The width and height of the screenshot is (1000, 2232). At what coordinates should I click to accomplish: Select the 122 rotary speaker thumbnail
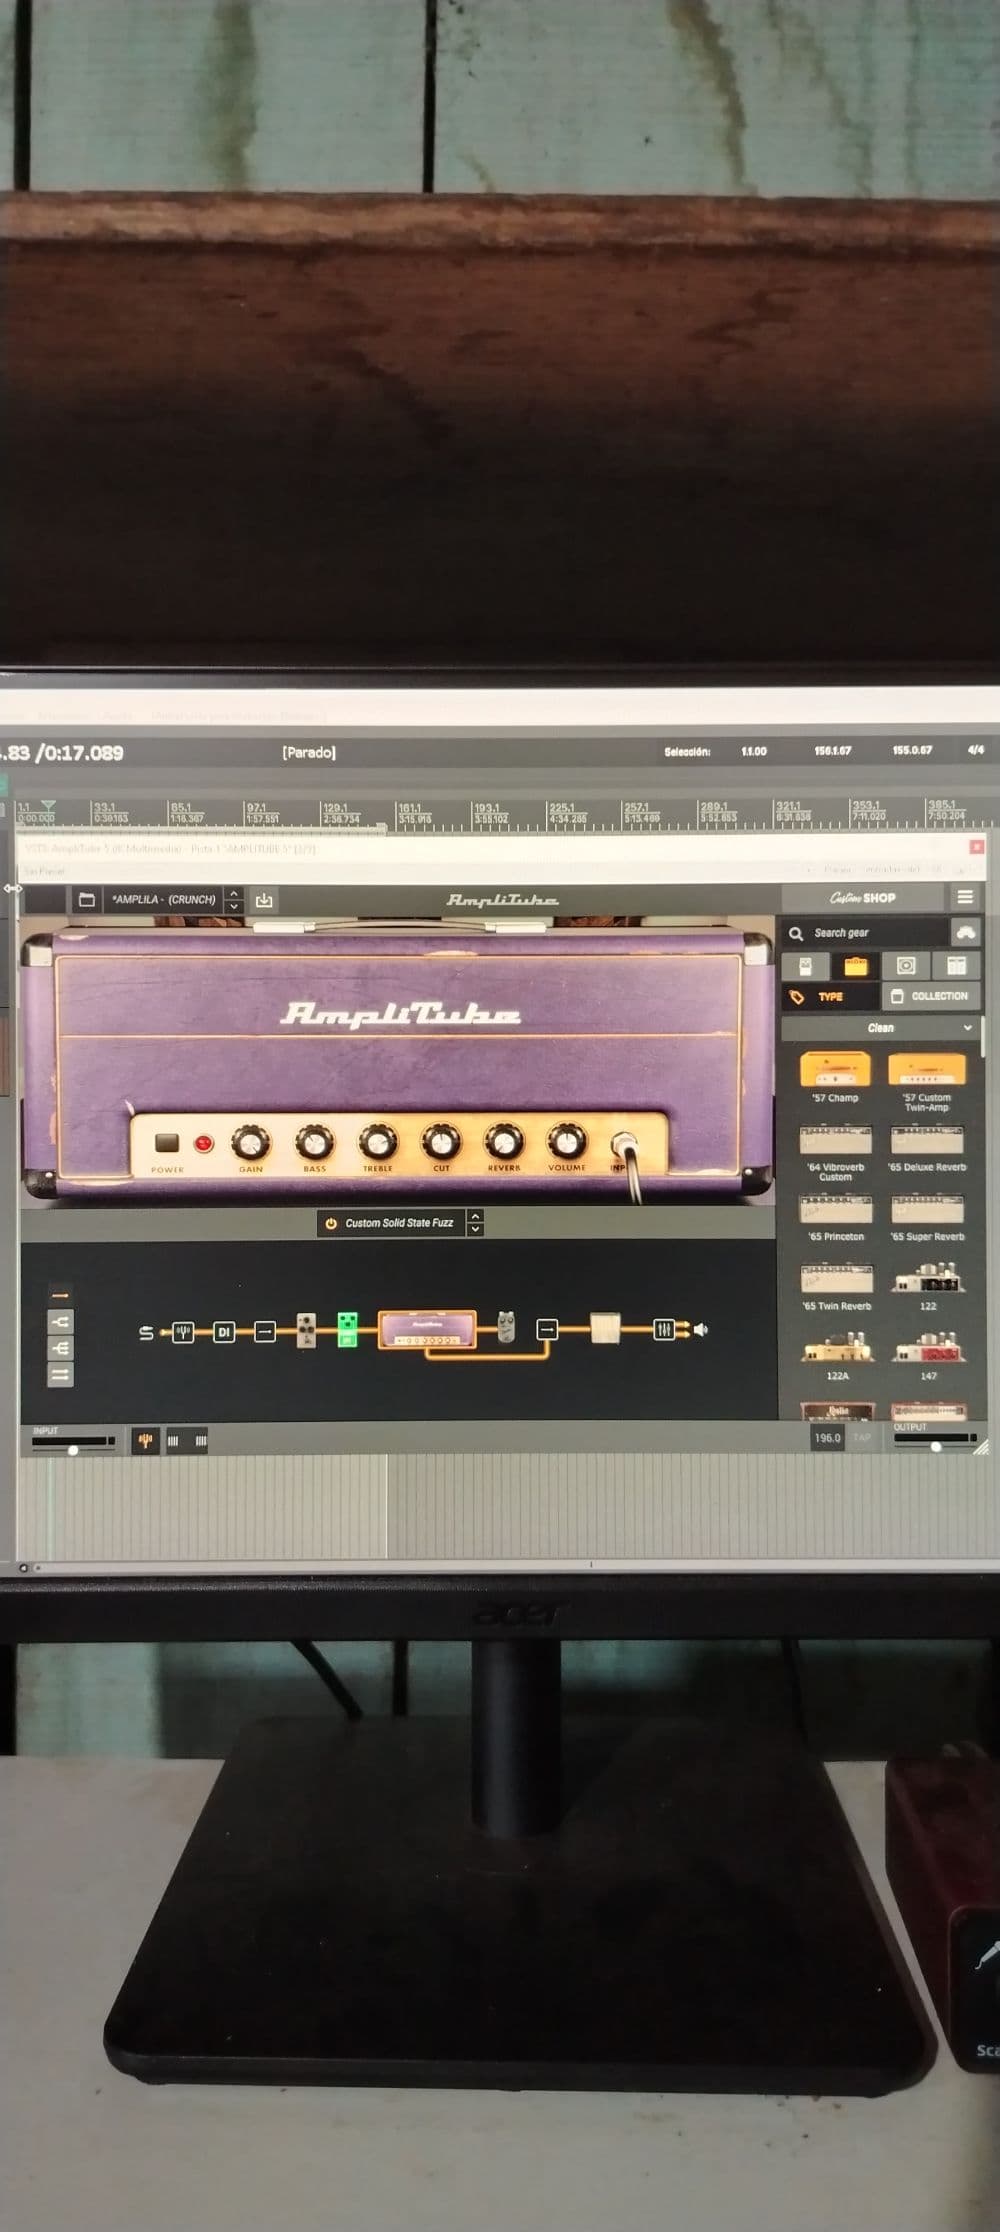coord(928,1279)
